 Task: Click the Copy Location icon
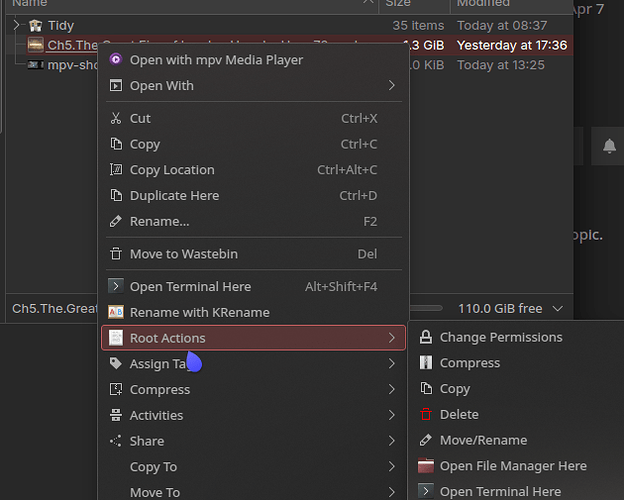click(116, 170)
